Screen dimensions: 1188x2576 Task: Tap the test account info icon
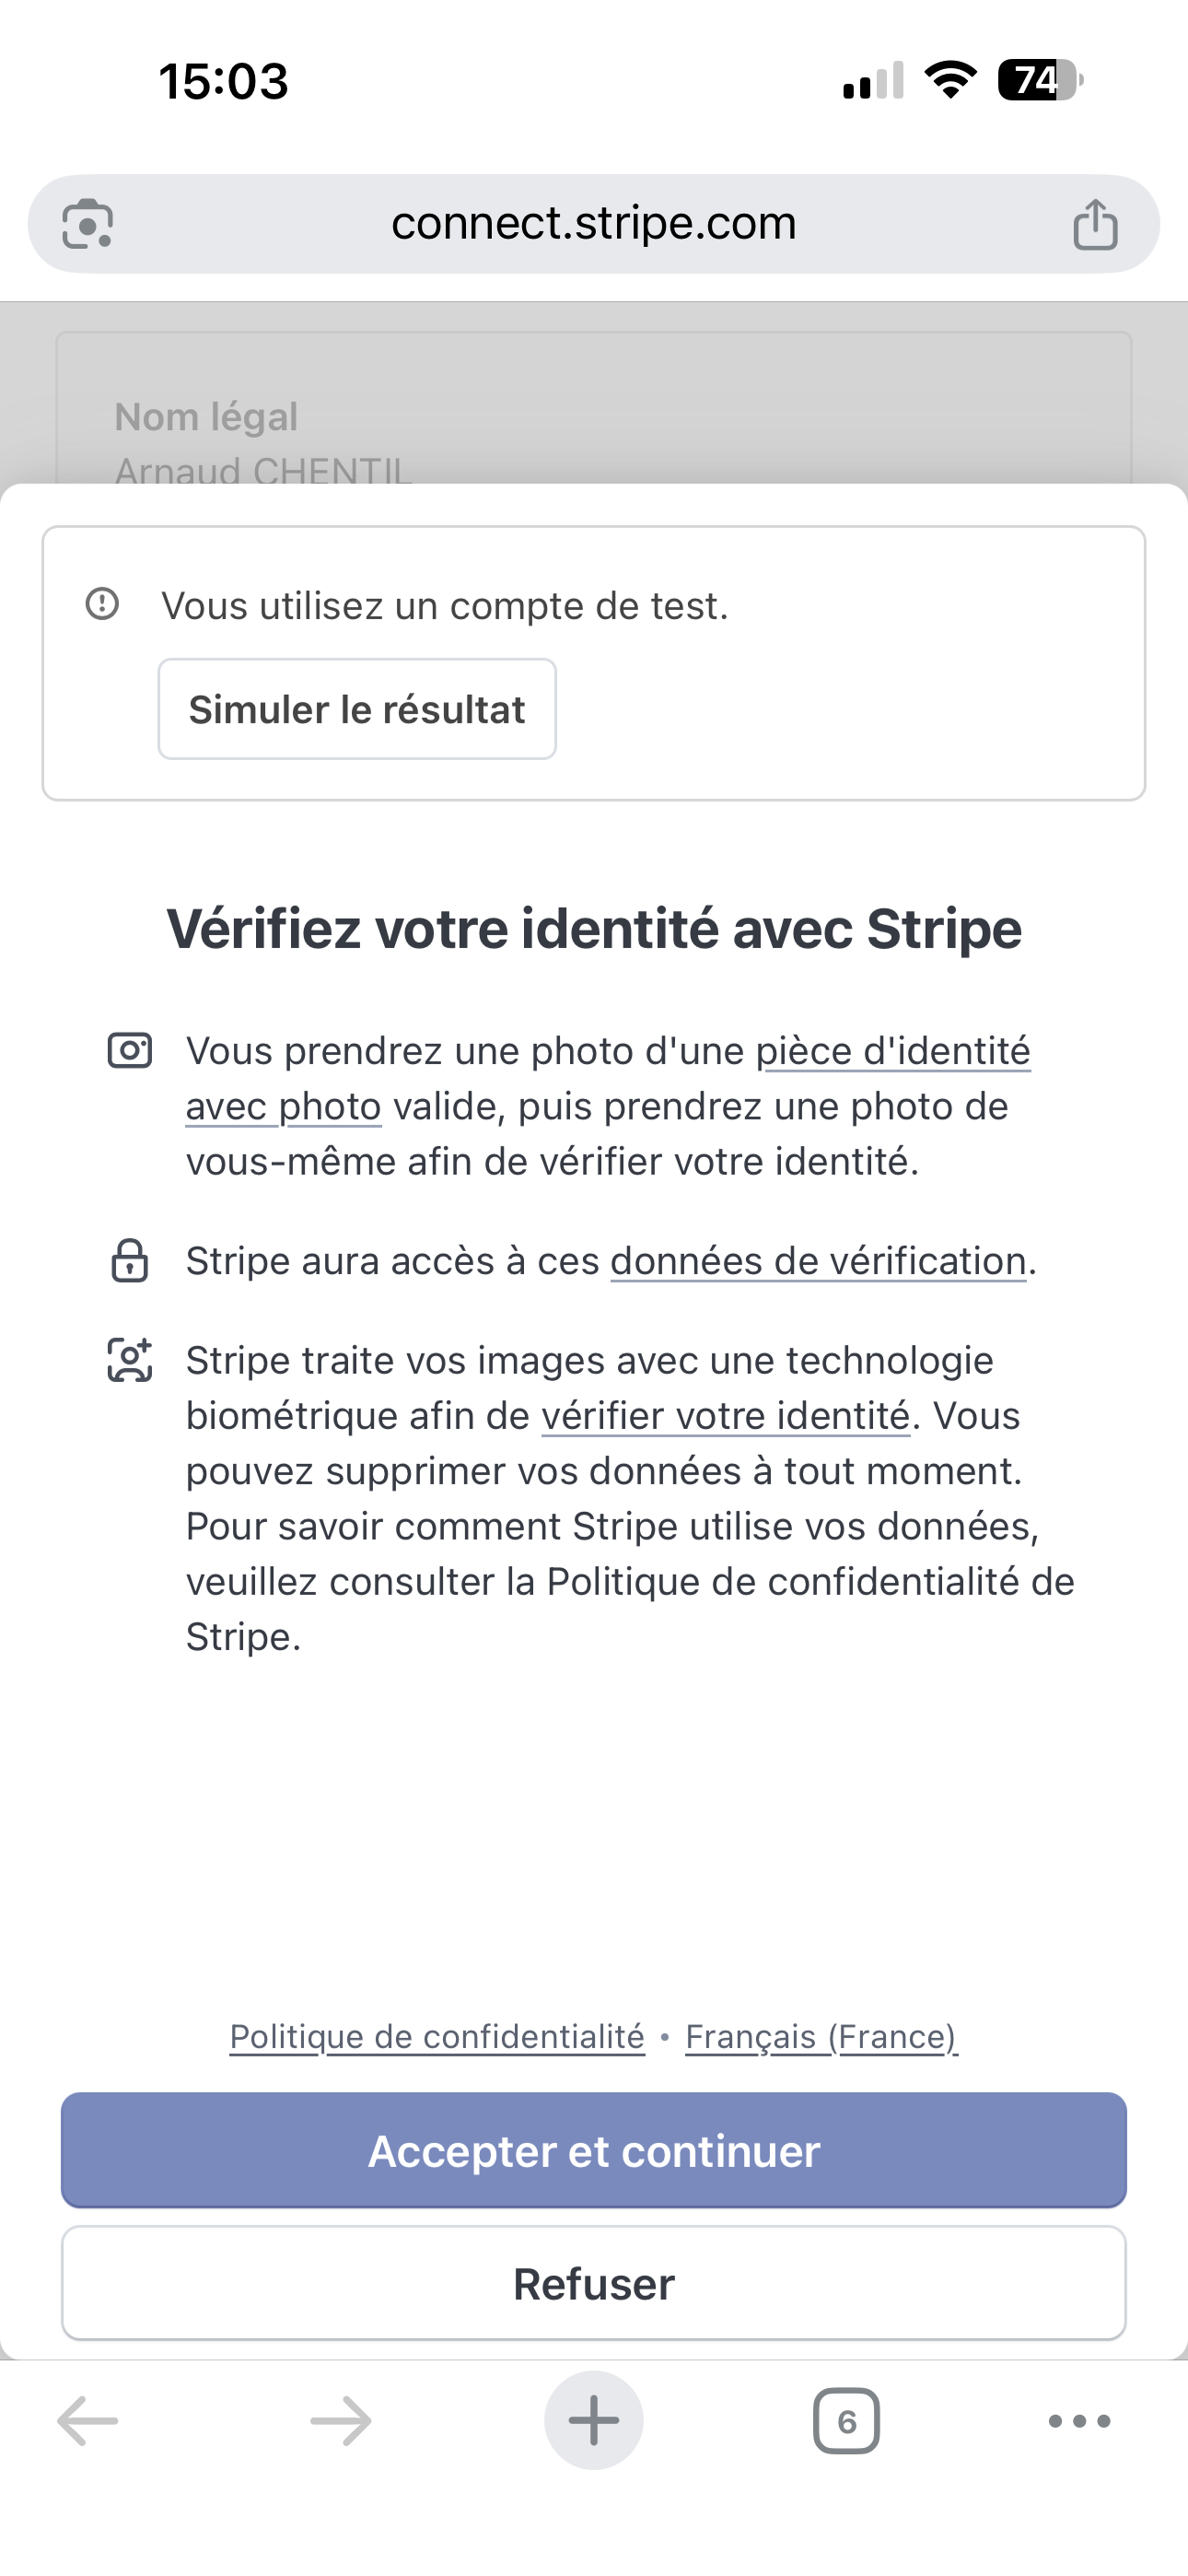(x=102, y=604)
